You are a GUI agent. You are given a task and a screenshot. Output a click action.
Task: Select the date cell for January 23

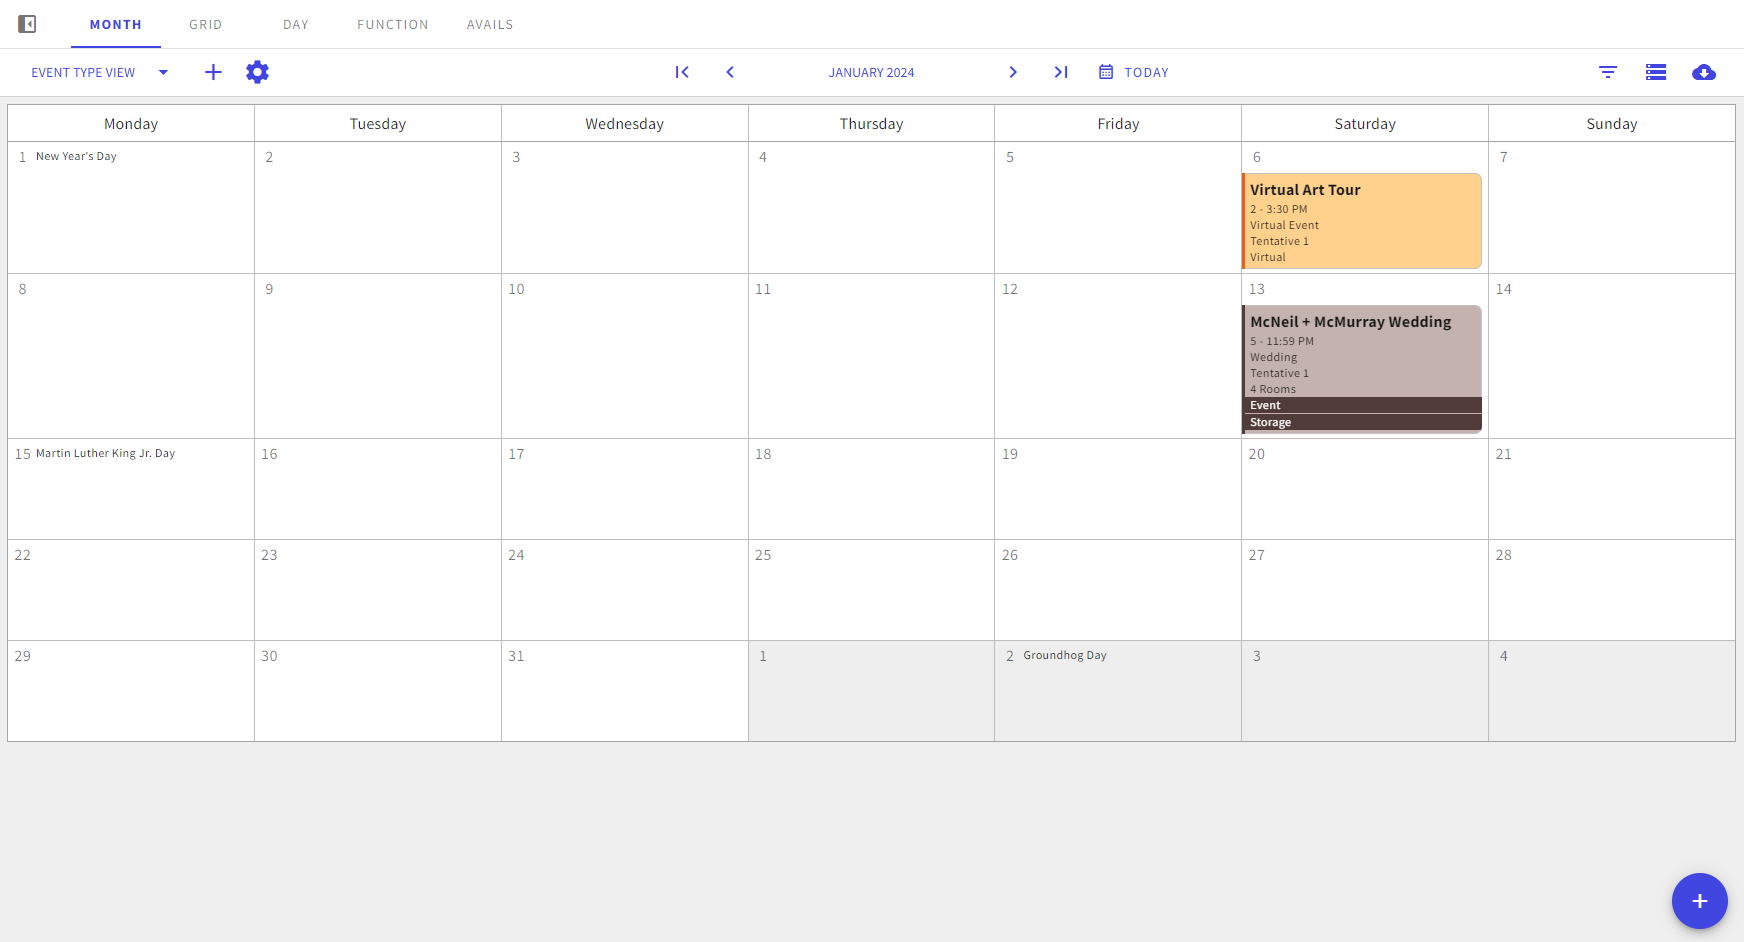[x=378, y=590]
